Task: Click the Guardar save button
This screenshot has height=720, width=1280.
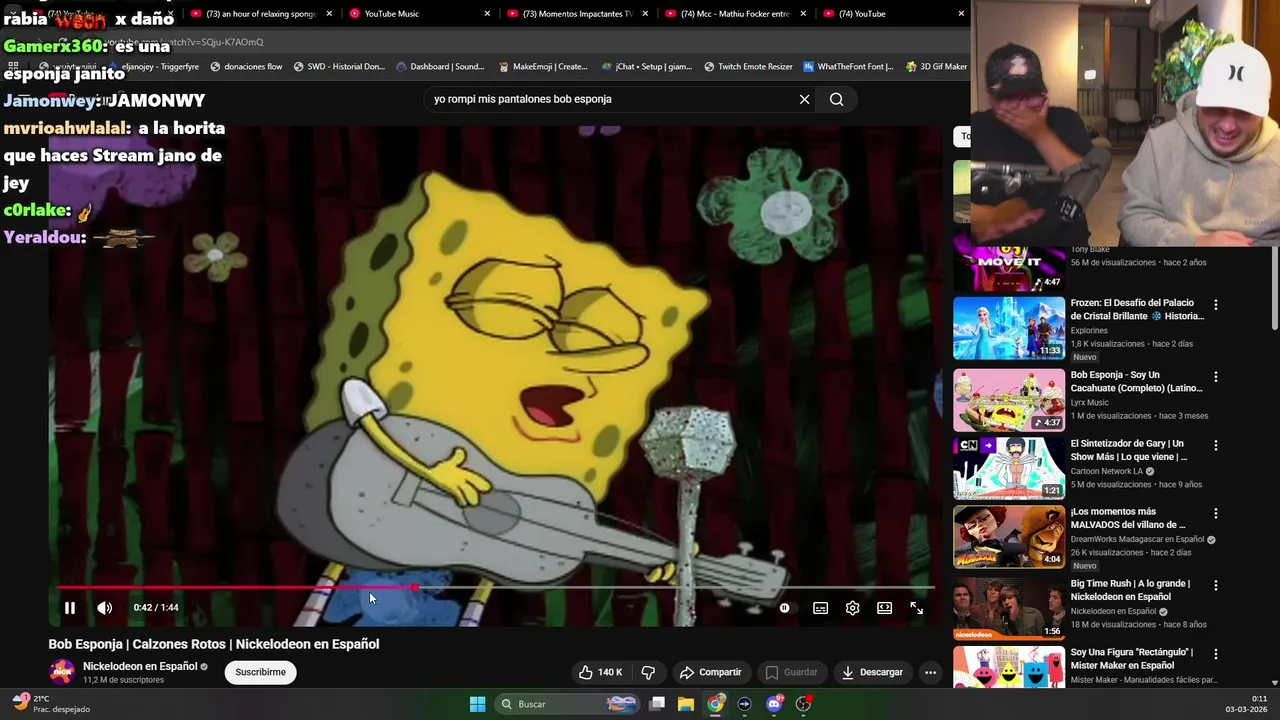Action: click(791, 672)
